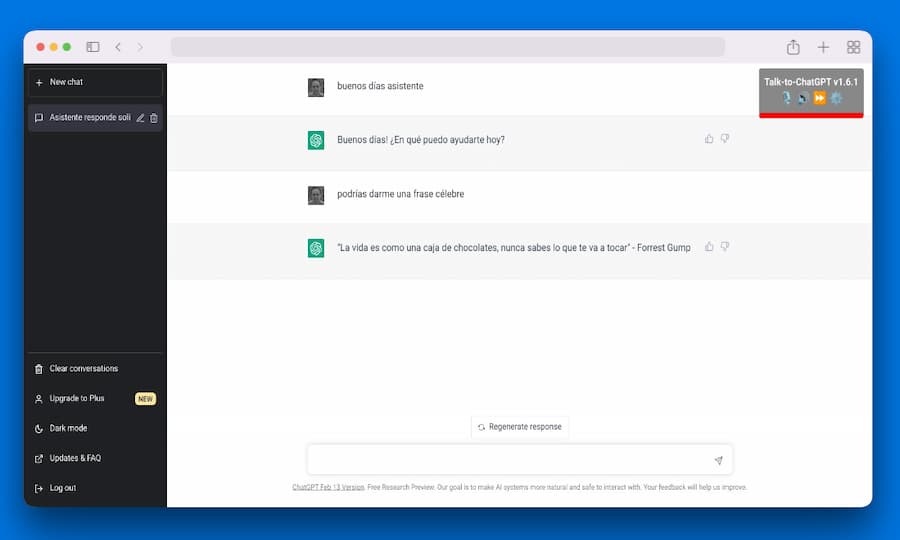Viewport: 900px width, 540px height.
Task: Click the Forrest Gump quote text
Action: point(514,248)
